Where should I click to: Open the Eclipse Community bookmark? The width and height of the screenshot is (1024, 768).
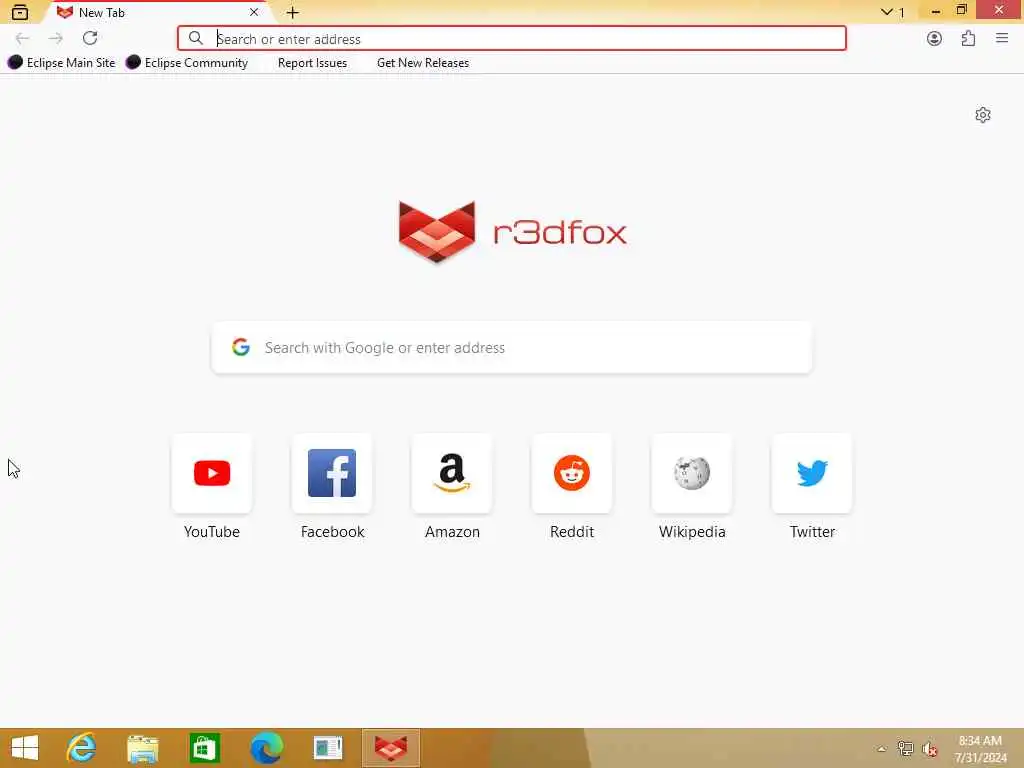(x=187, y=63)
